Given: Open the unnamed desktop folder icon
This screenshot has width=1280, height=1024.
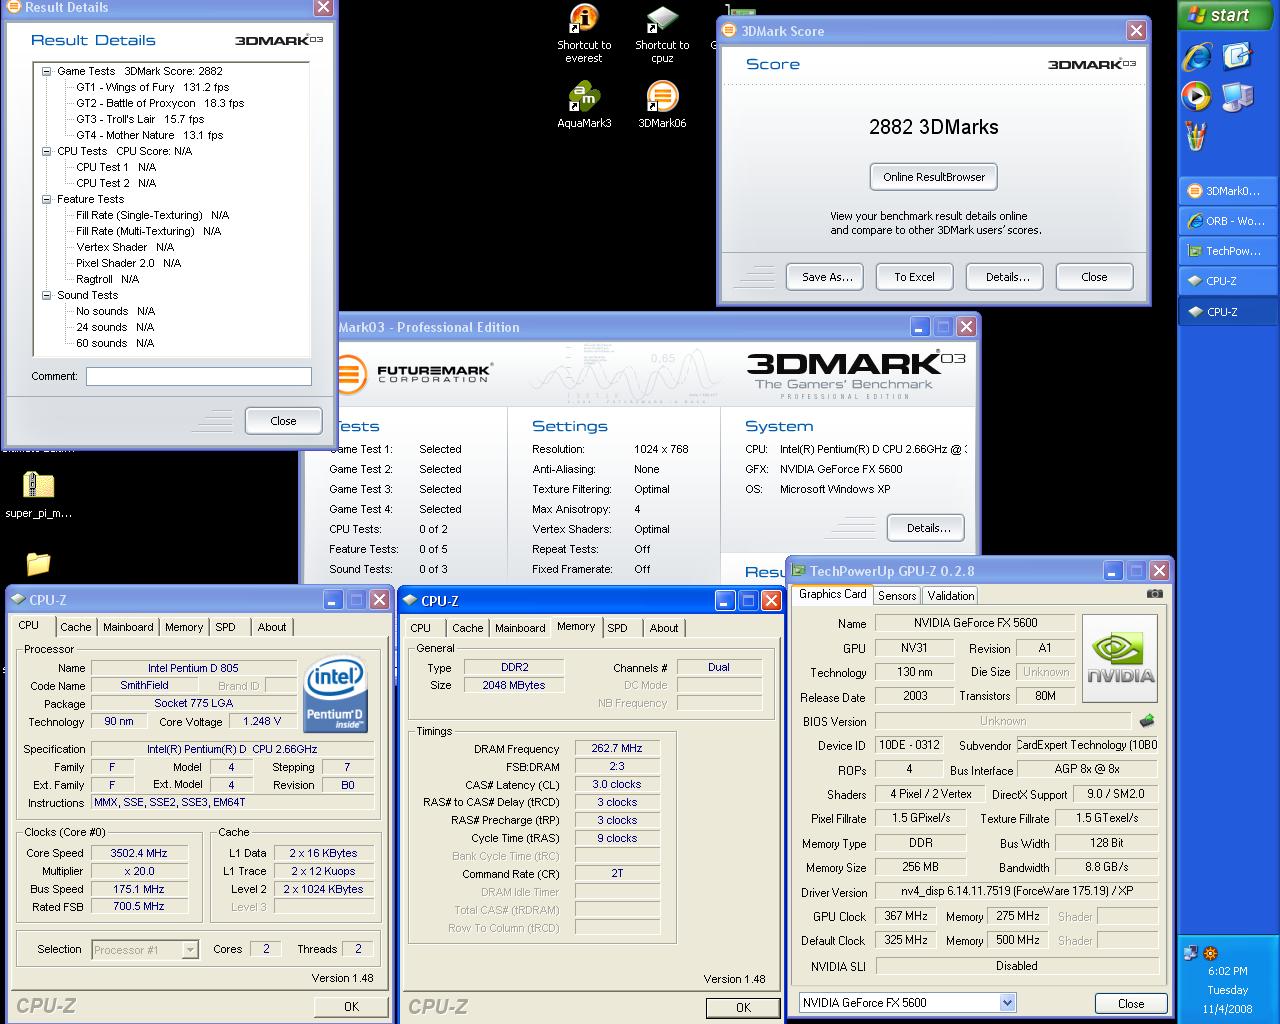Looking at the screenshot, I should point(38,563).
